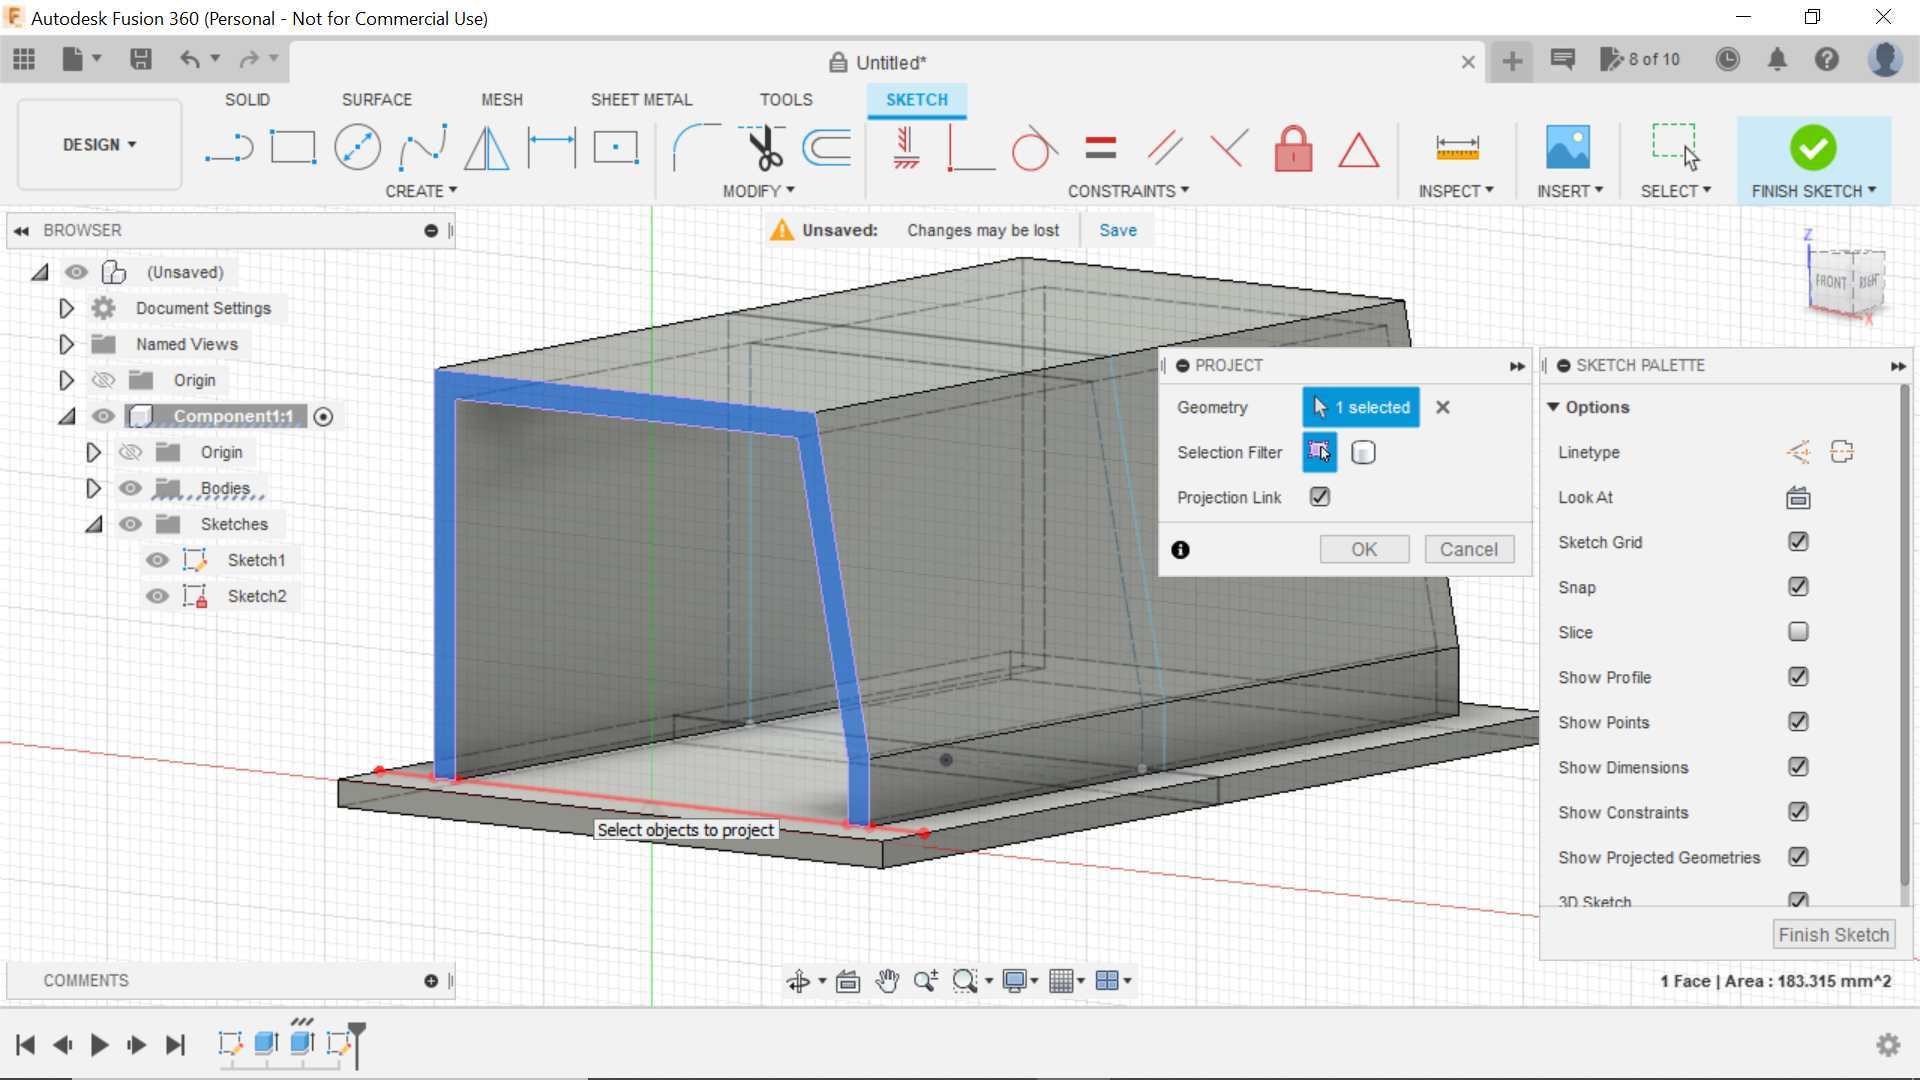This screenshot has height=1080, width=1920.
Task: Switch to the SHEET METAL tab
Action: pyautogui.click(x=641, y=99)
